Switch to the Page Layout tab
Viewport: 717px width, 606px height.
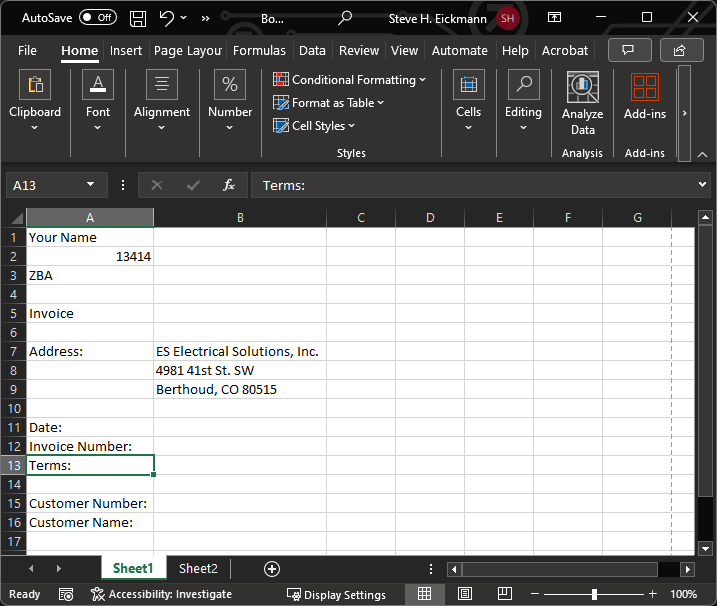[187, 50]
